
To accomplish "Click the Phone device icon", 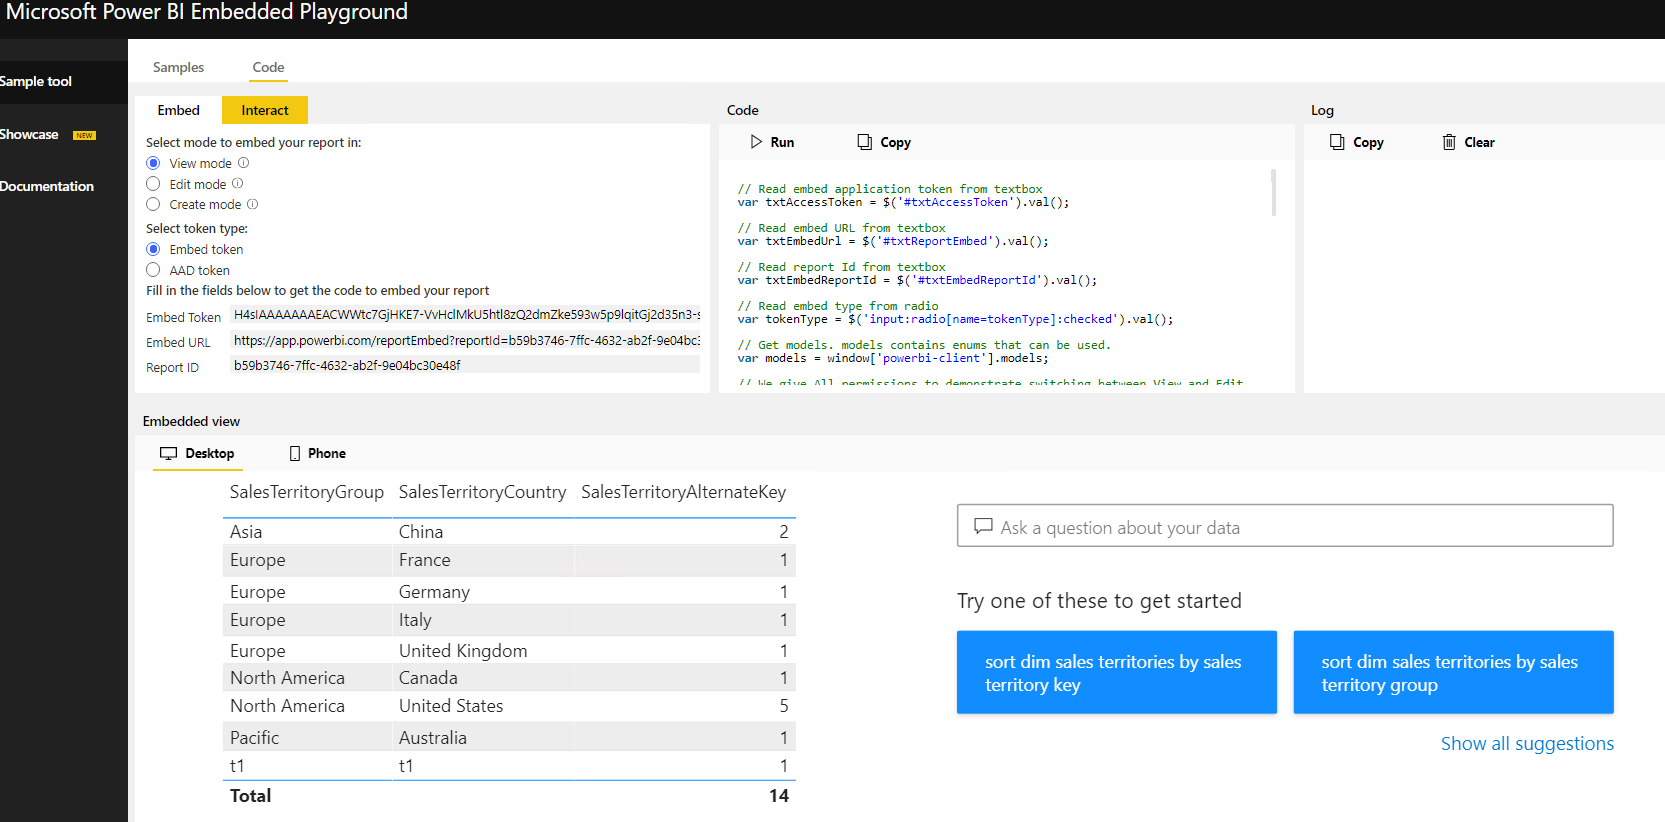I will (295, 453).
